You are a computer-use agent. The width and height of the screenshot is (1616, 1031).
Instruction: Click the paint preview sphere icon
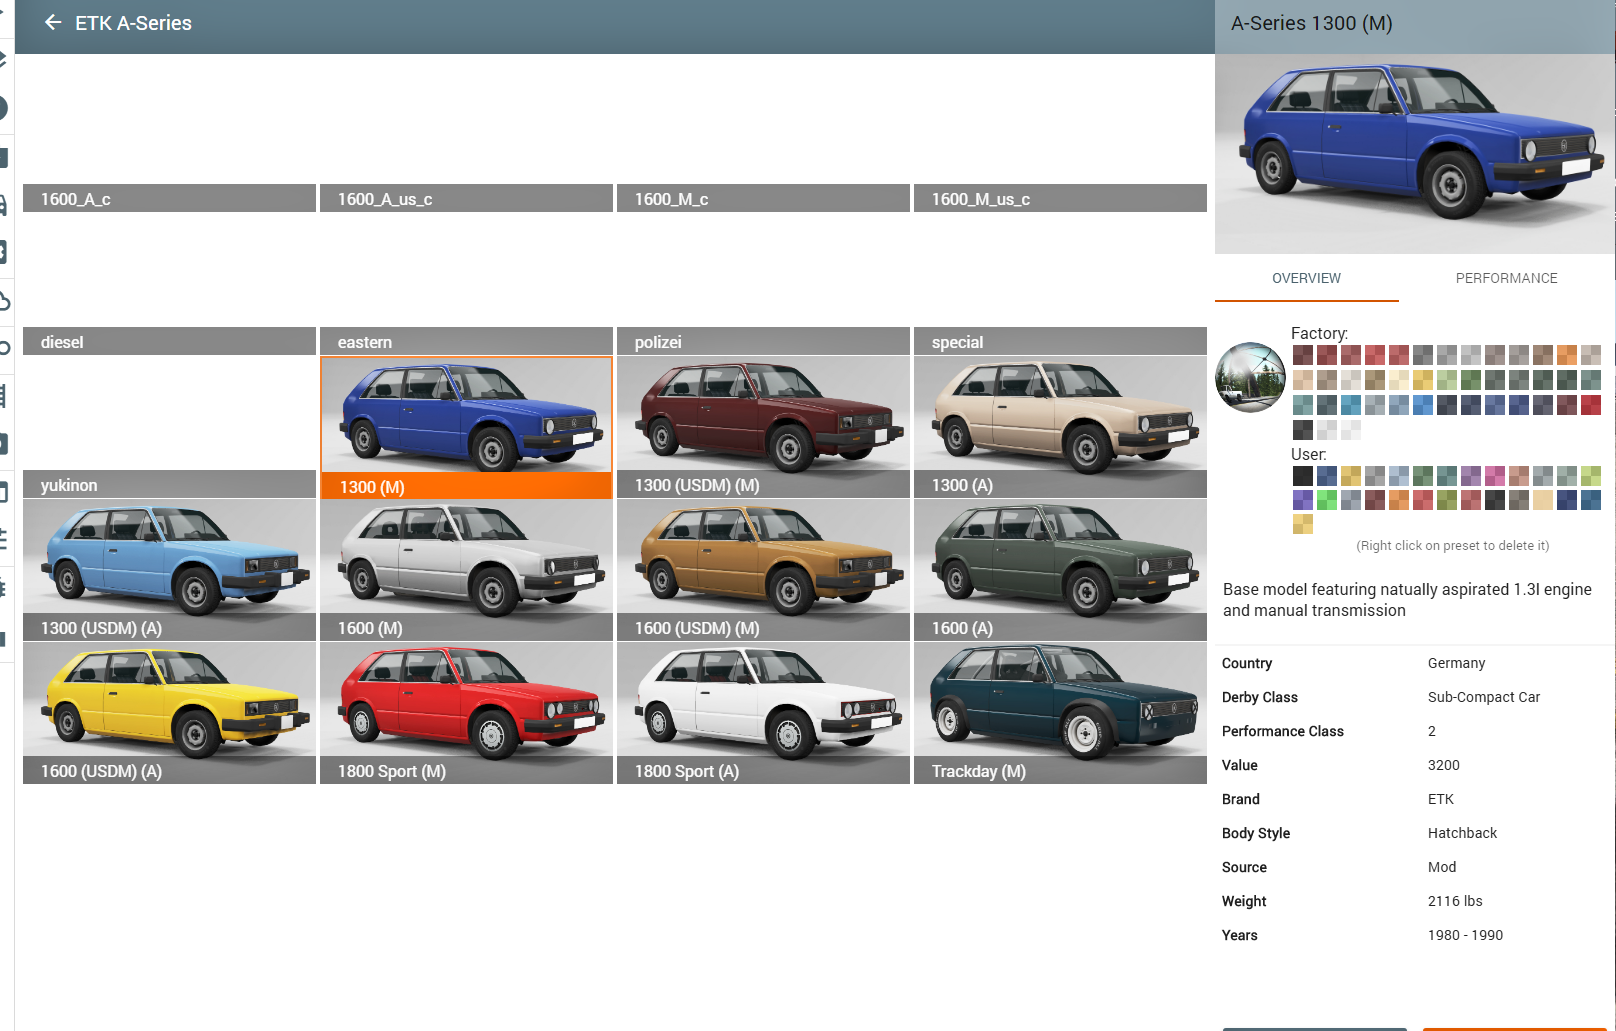click(1250, 377)
